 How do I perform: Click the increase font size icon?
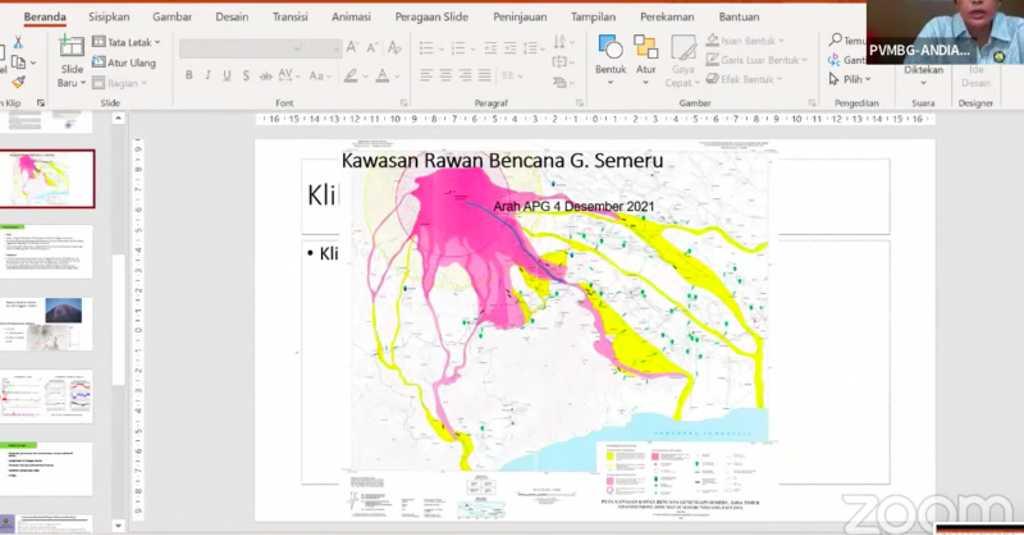coord(352,48)
